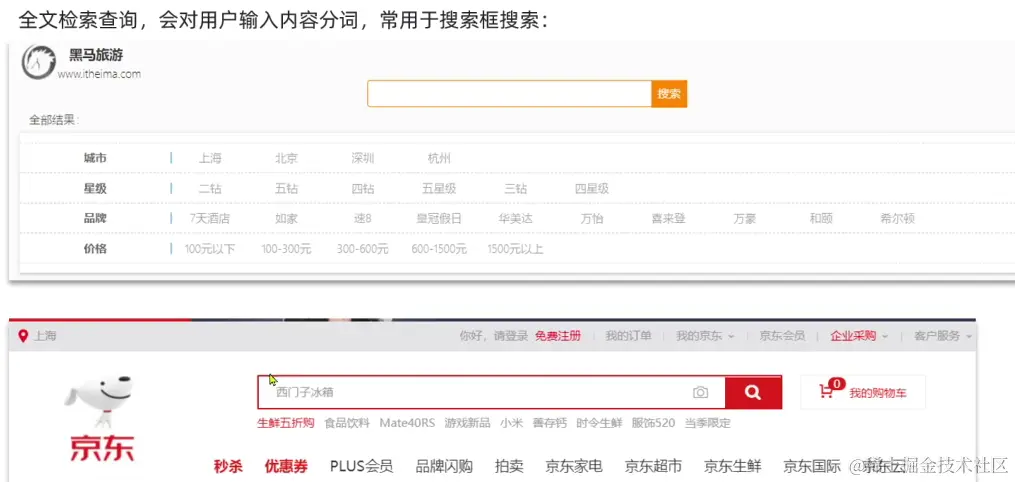Select the 优惠券 nav item
Screen dimensions: 1015x482
point(285,466)
